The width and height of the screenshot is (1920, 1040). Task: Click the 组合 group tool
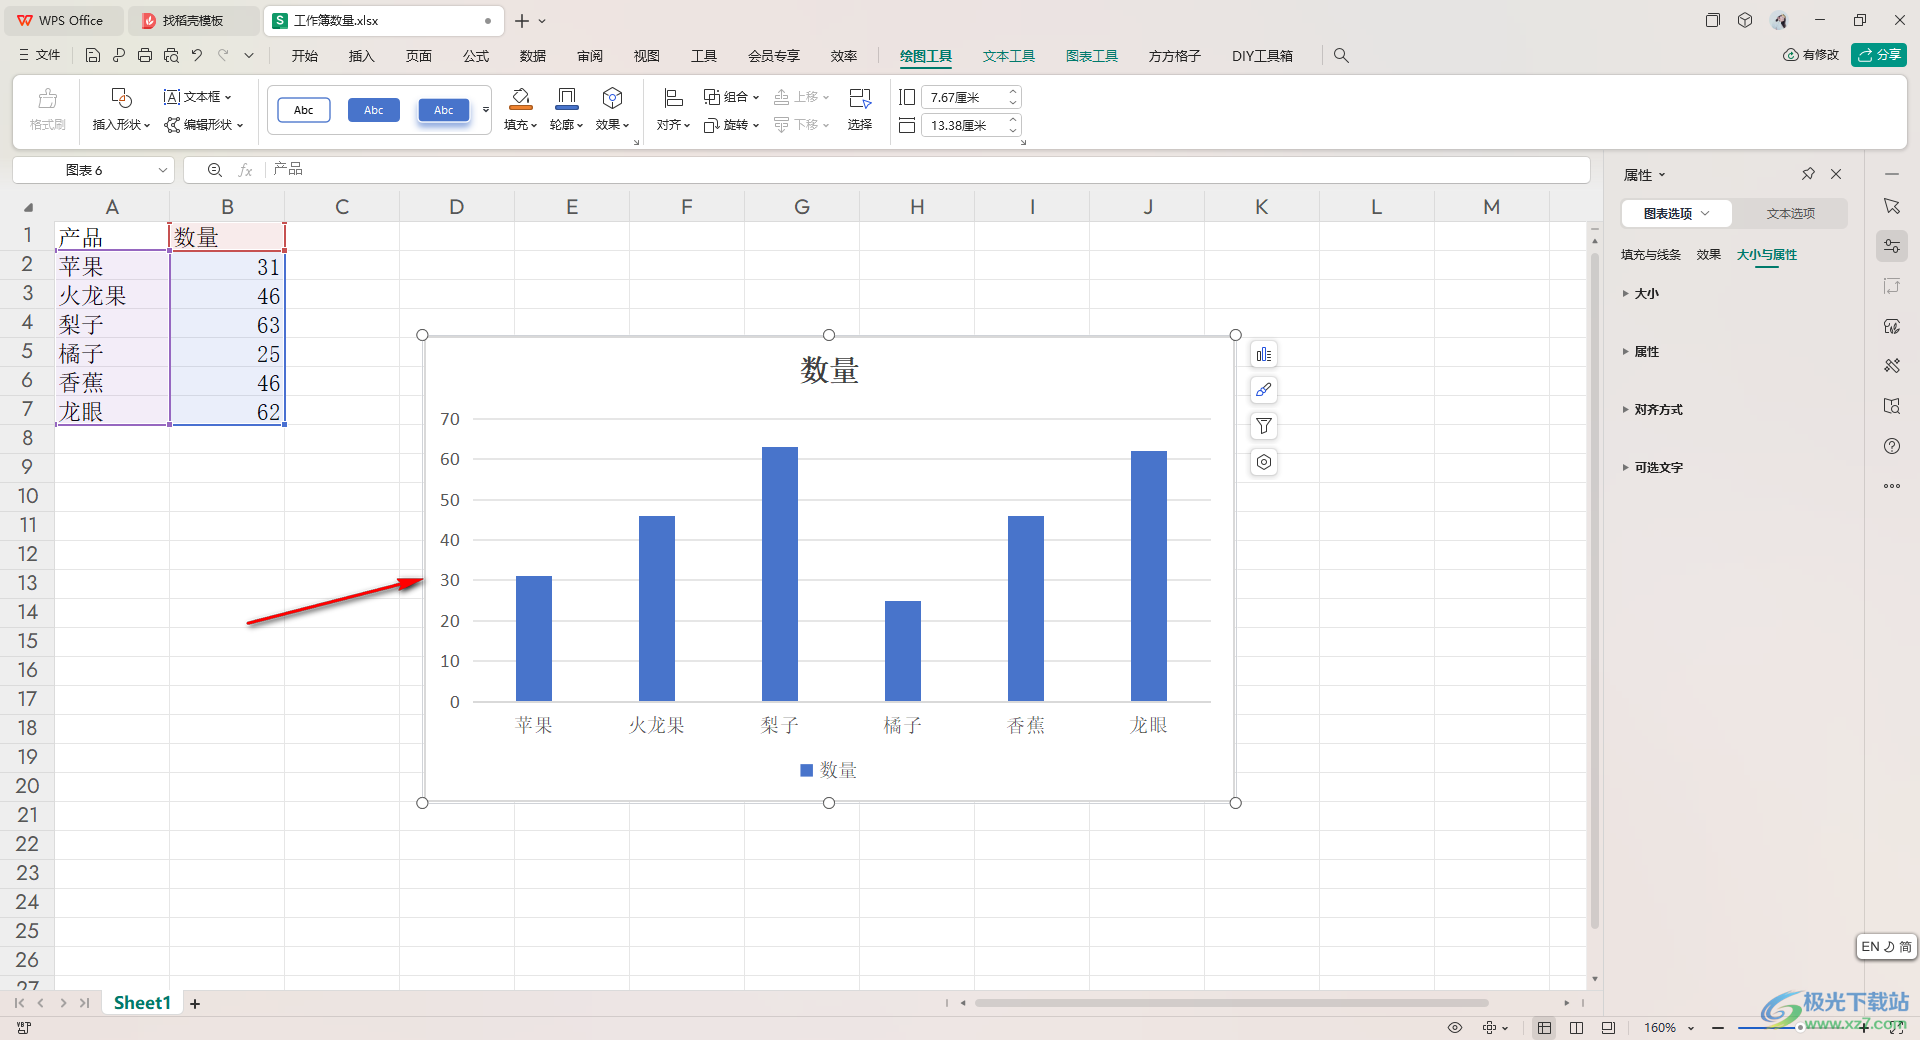pos(731,97)
